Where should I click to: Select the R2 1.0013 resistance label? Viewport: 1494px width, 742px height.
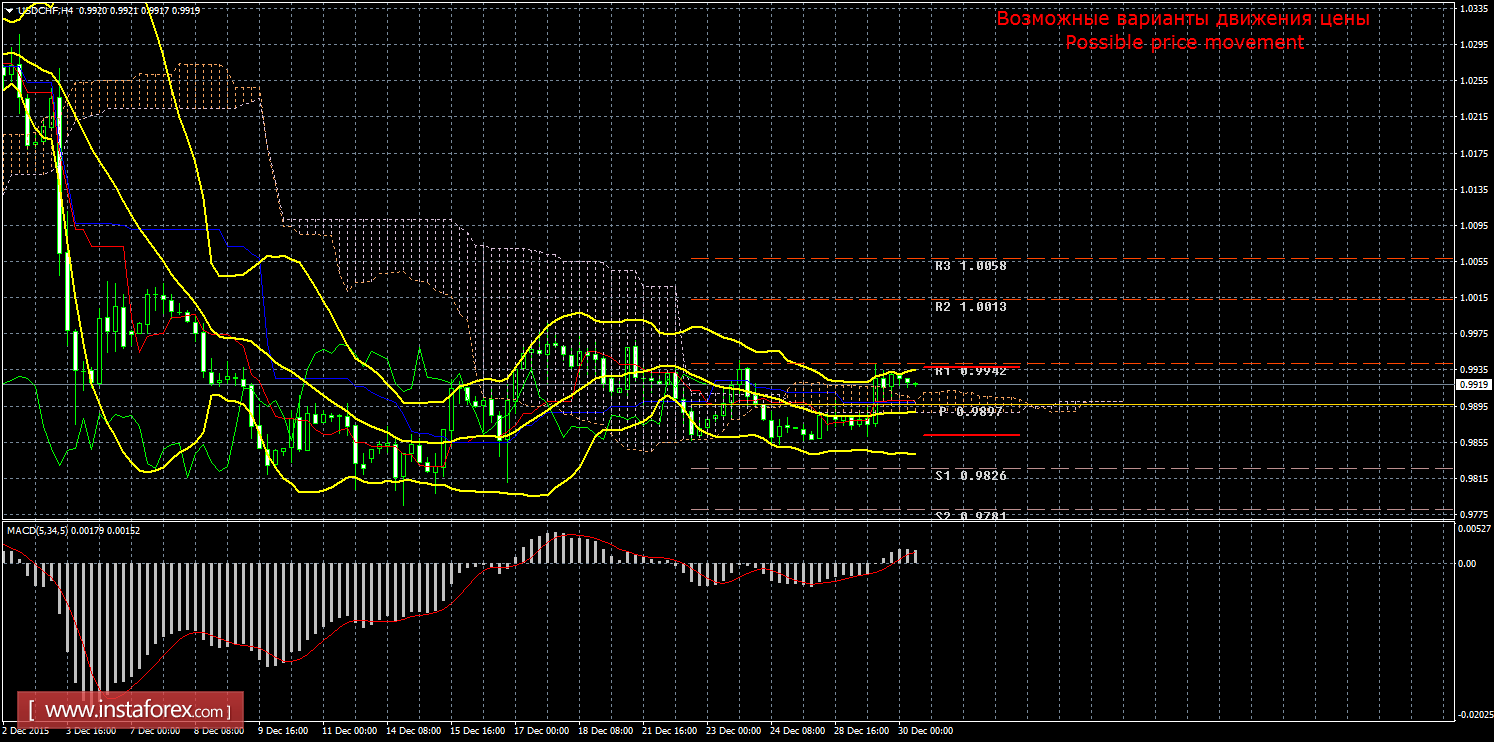(x=970, y=307)
